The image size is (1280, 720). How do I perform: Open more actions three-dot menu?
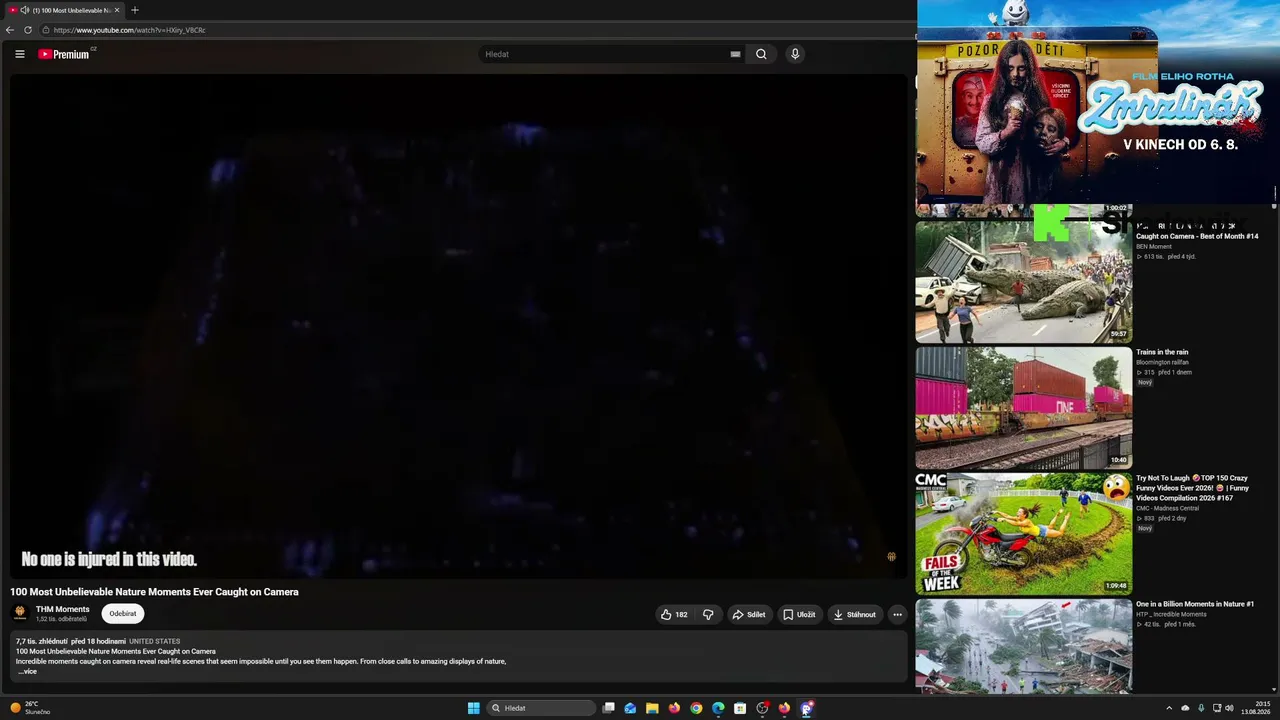click(x=897, y=615)
